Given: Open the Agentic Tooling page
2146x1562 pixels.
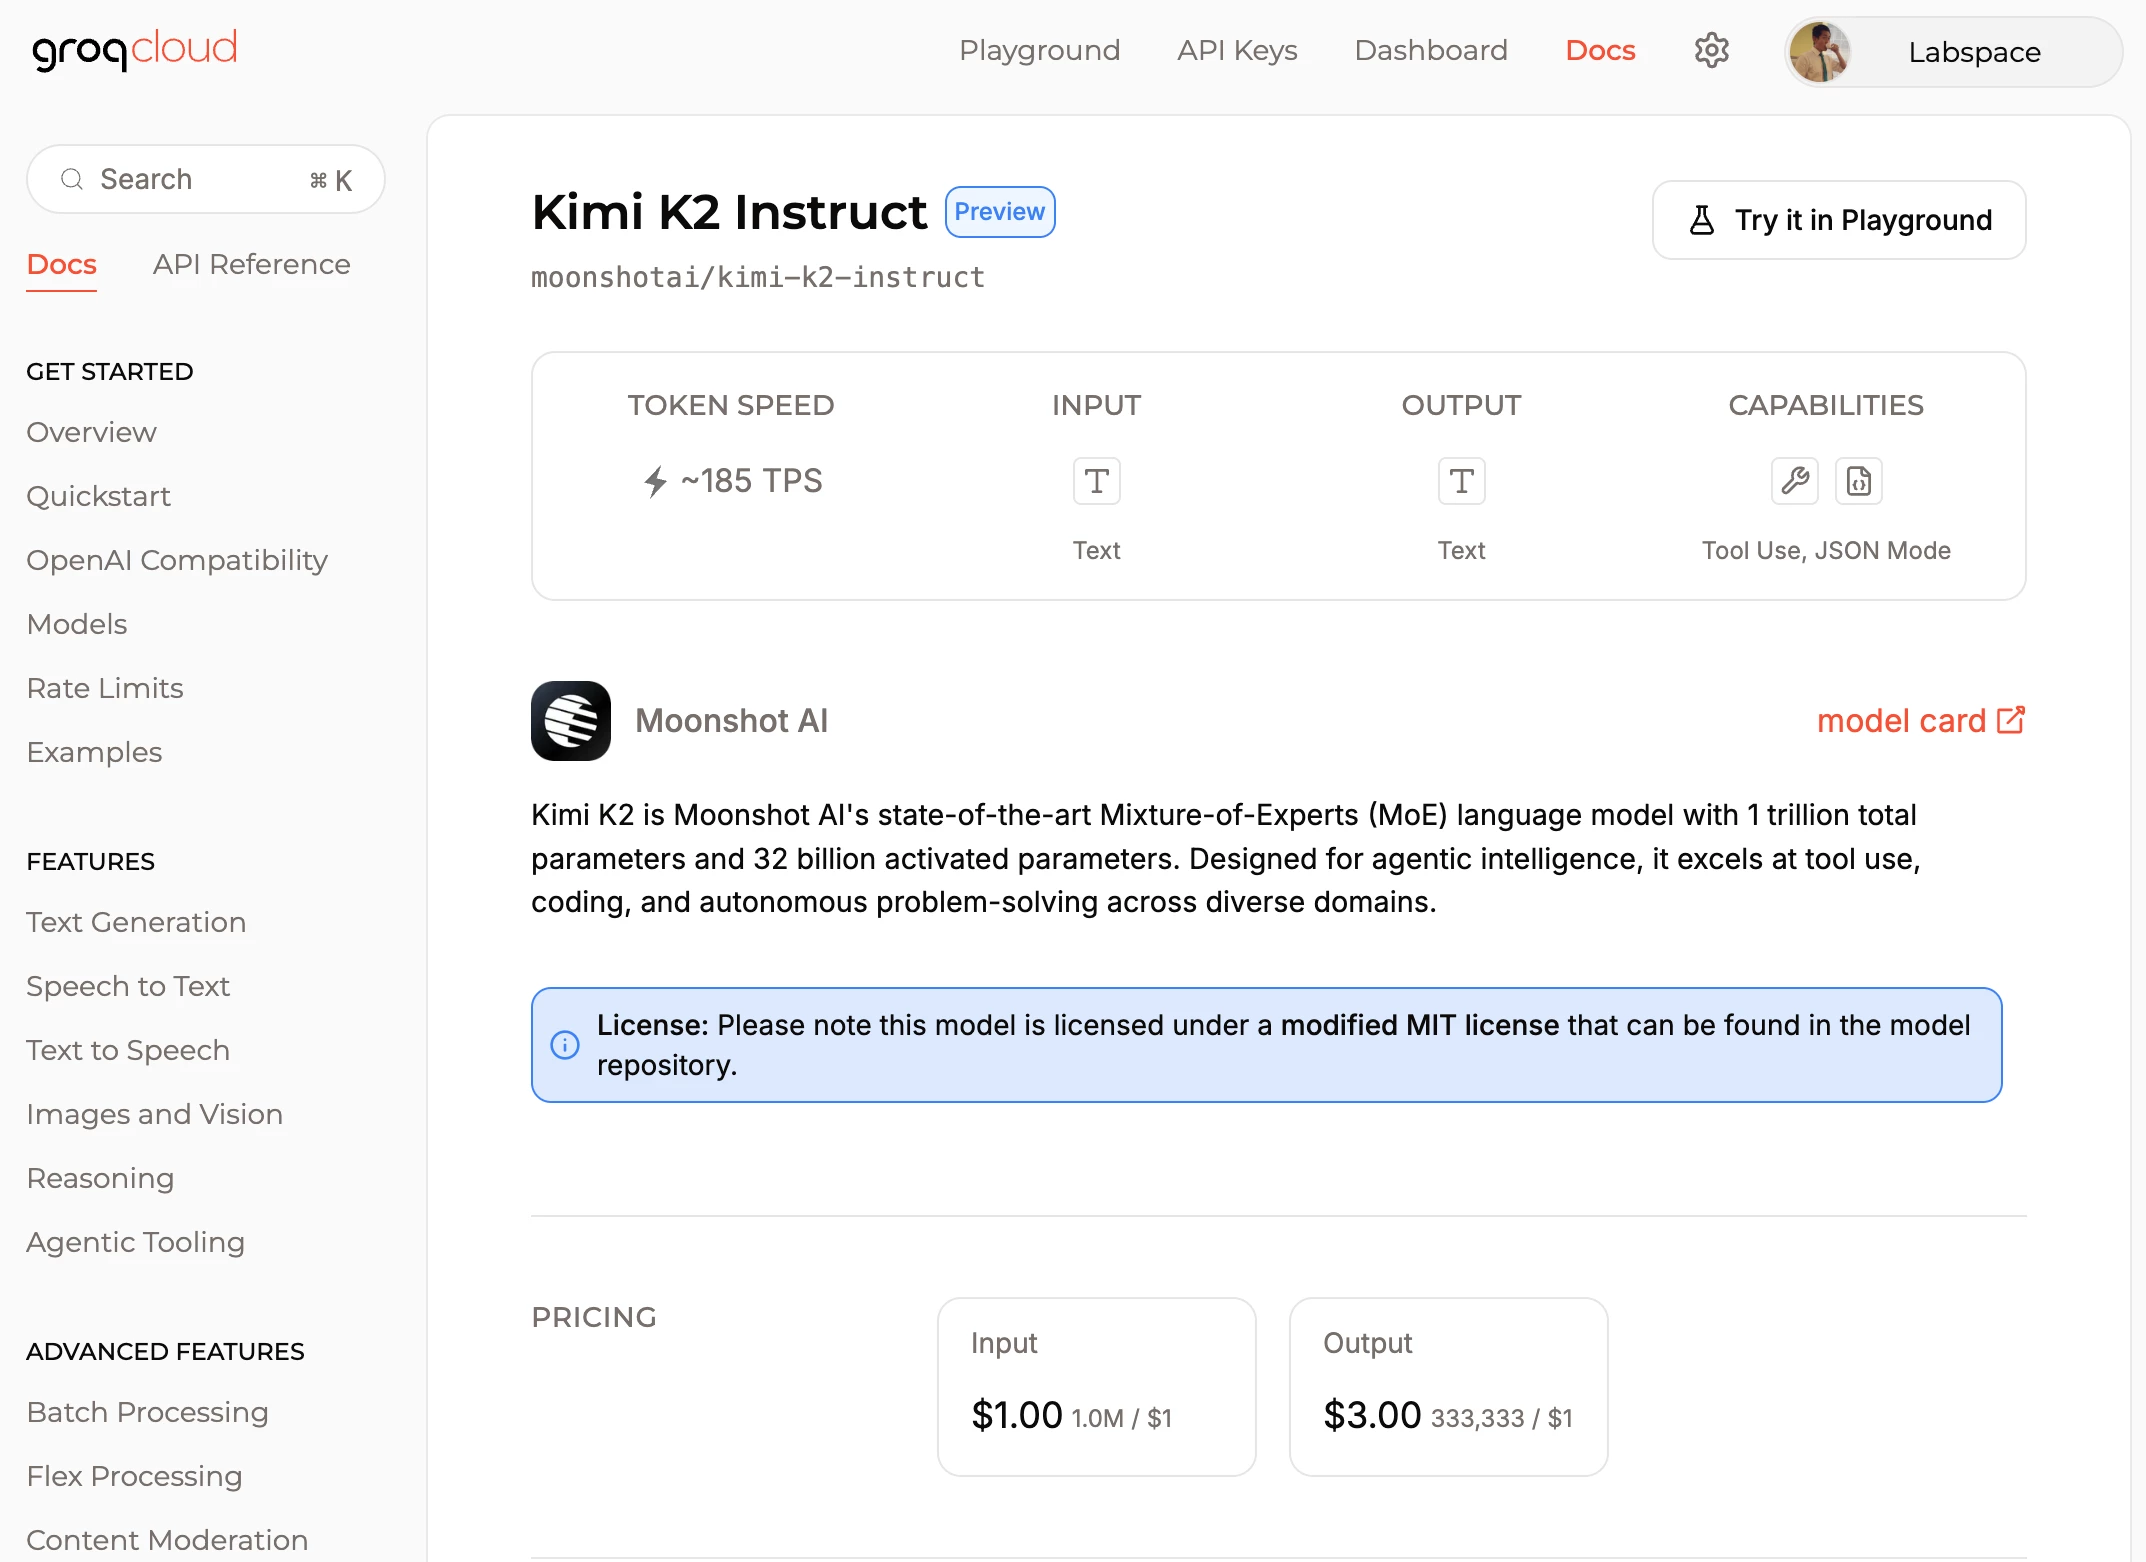Looking at the screenshot, I should tap(135, 1243).
